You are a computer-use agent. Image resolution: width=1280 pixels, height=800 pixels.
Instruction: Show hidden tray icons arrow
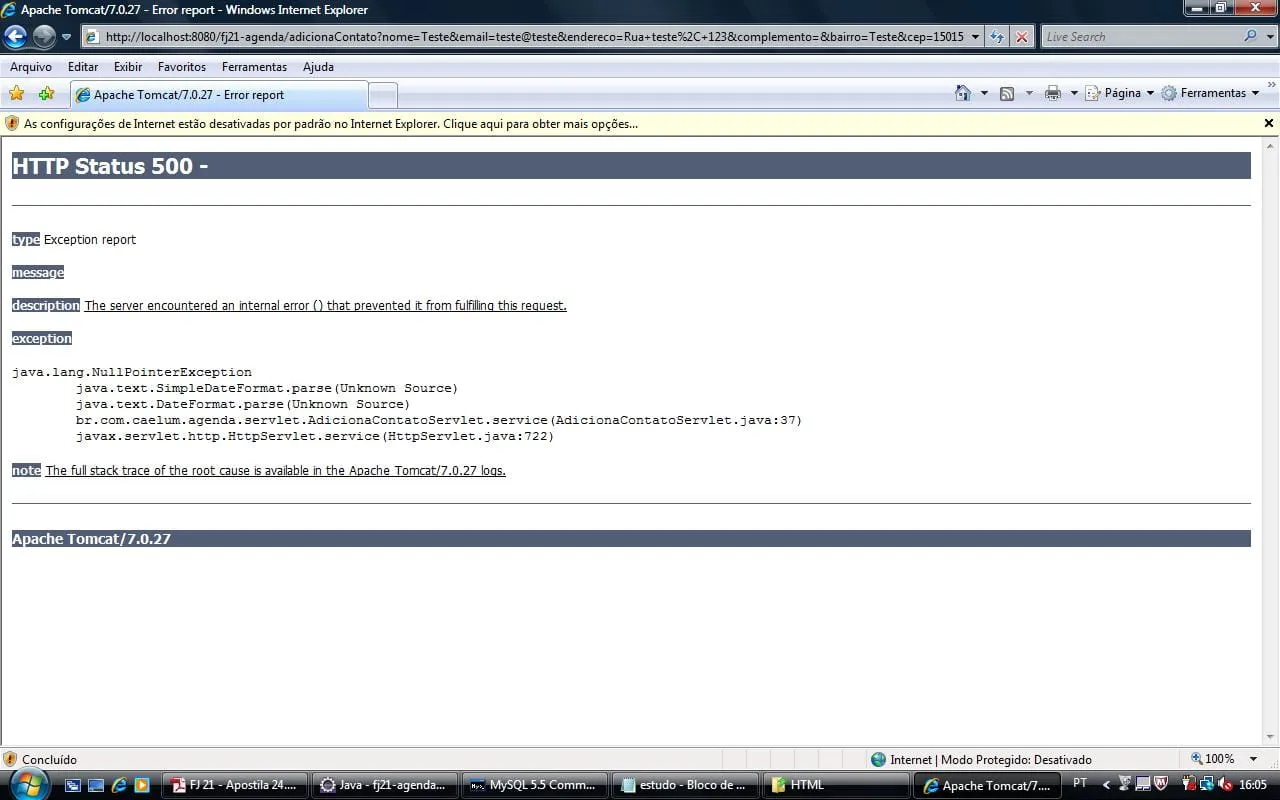pos(1105,785)
